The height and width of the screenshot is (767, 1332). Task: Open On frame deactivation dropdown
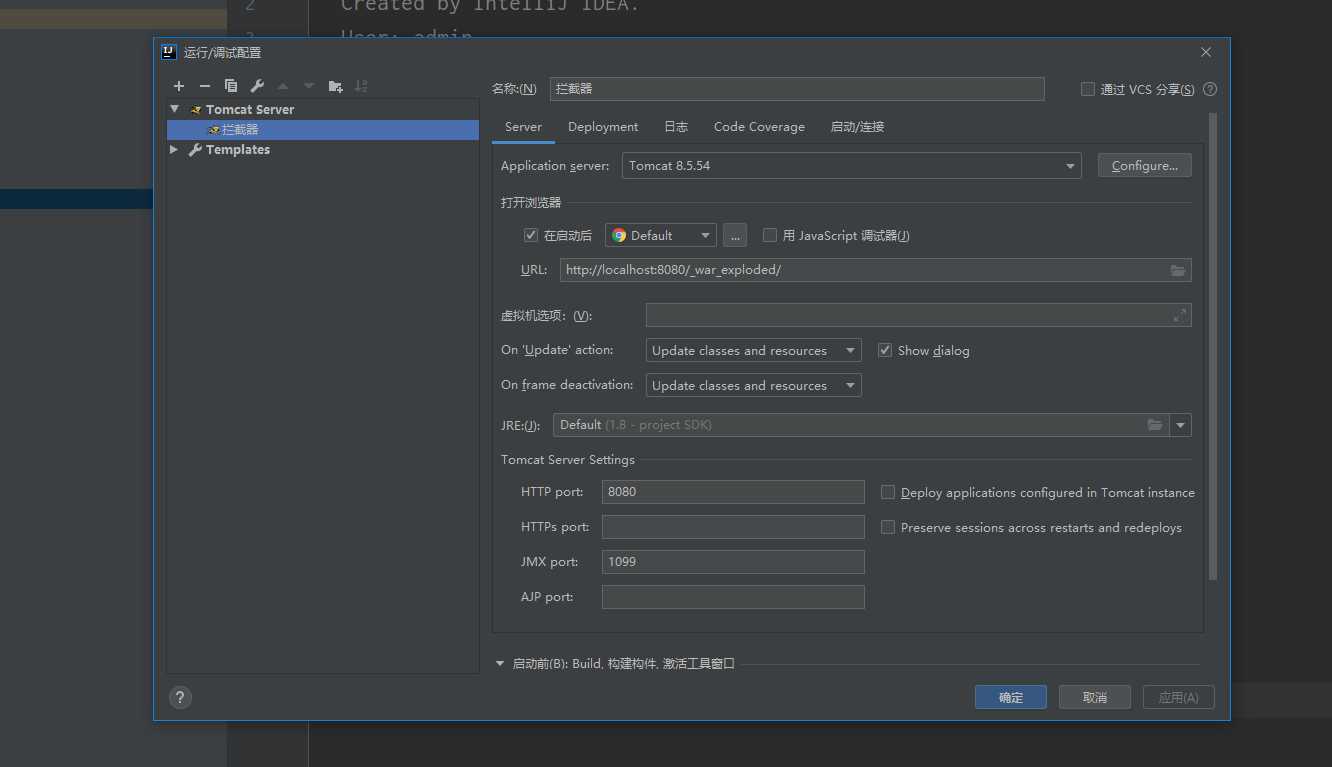(754, 385)
